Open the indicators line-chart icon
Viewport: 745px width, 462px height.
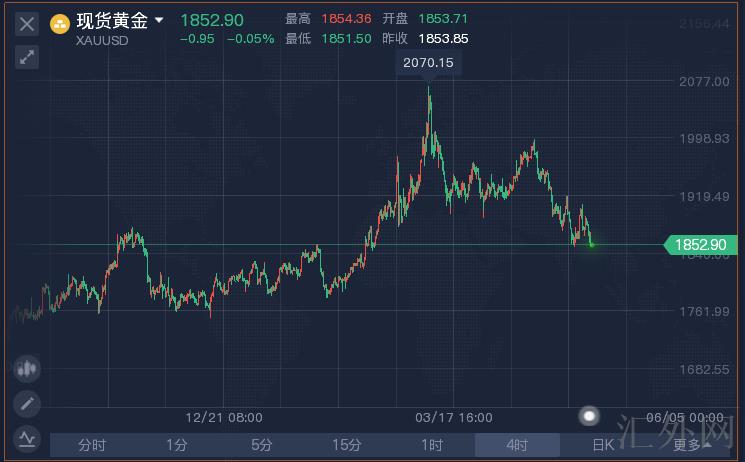[x=27, y=437]
